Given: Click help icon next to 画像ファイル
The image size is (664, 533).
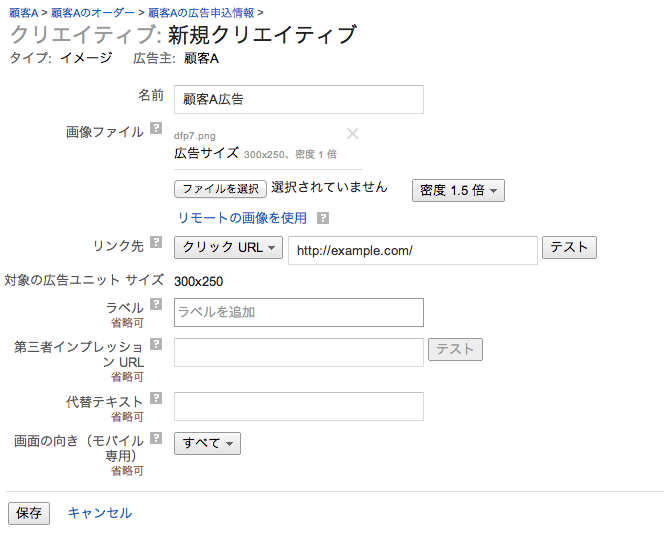Looking at the screenshot, I should tap(156, 129).
